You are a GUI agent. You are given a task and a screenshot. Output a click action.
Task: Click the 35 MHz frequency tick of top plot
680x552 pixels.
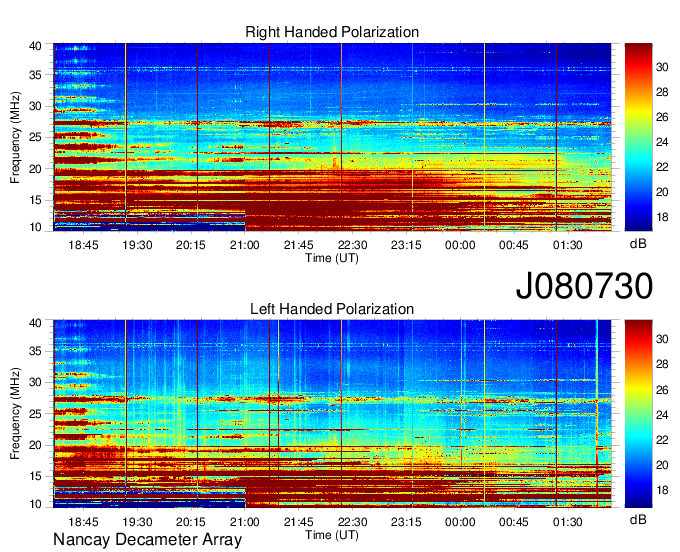tap(35, 75)
